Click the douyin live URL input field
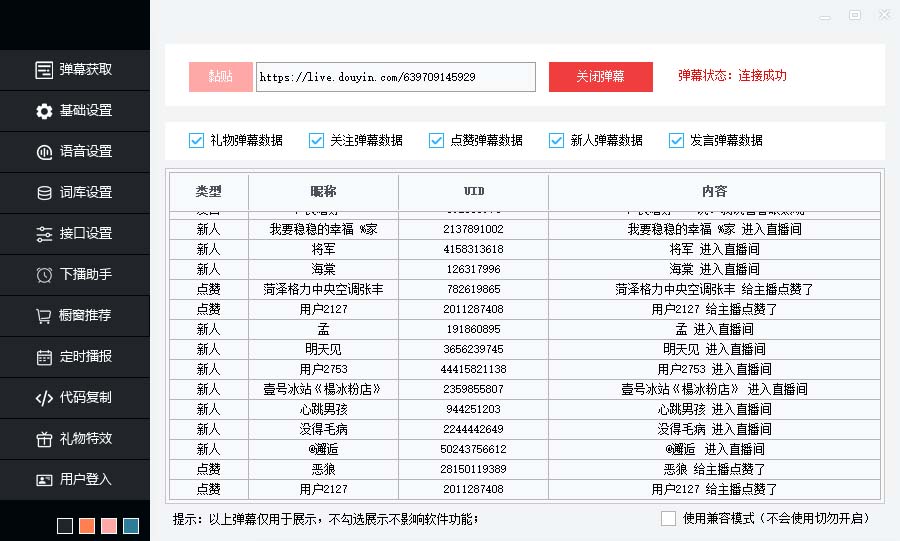Screen dimensions: 900x541 pos(395,77)
